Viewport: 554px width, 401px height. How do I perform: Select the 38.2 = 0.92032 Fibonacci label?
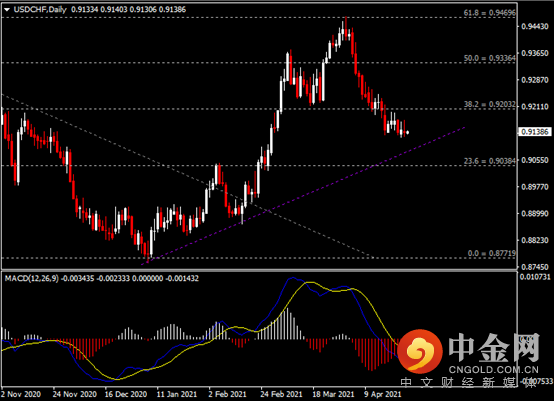point(489,104)
